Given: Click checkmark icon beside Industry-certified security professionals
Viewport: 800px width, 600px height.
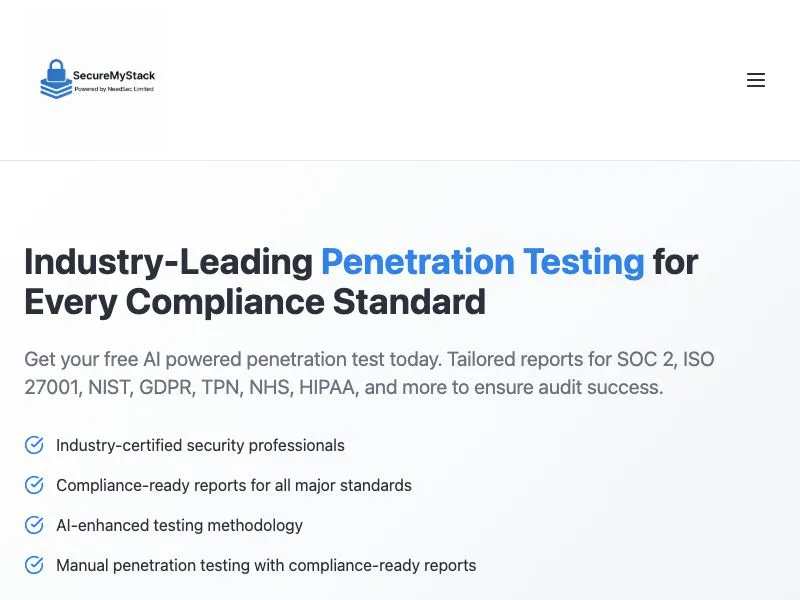Looking at the screenshot, I should tap(34, 445).
